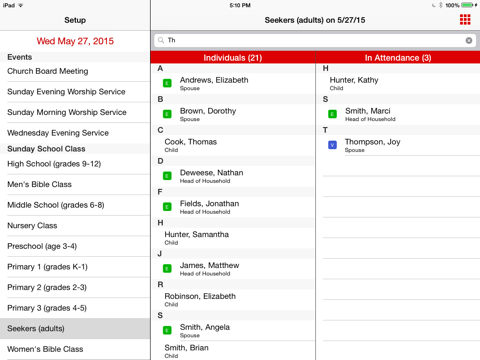The height and width of the screenshot is (360, 480).
Task: Open High School (grades 9-12) class
Action: point(75,164)
